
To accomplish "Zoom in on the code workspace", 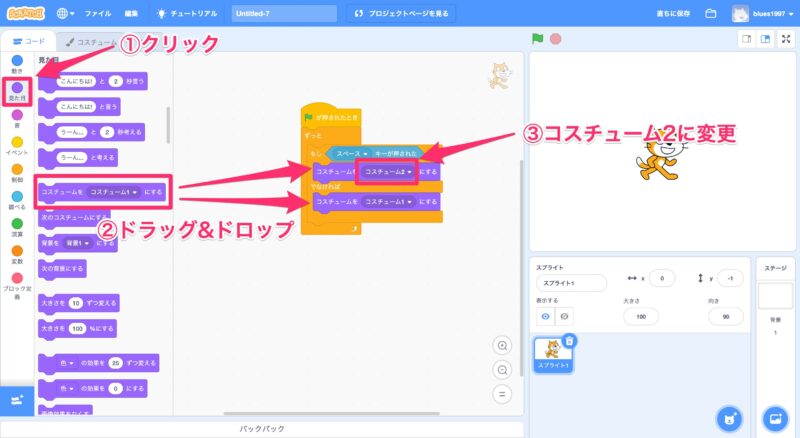I will click(x=503, y=345).
